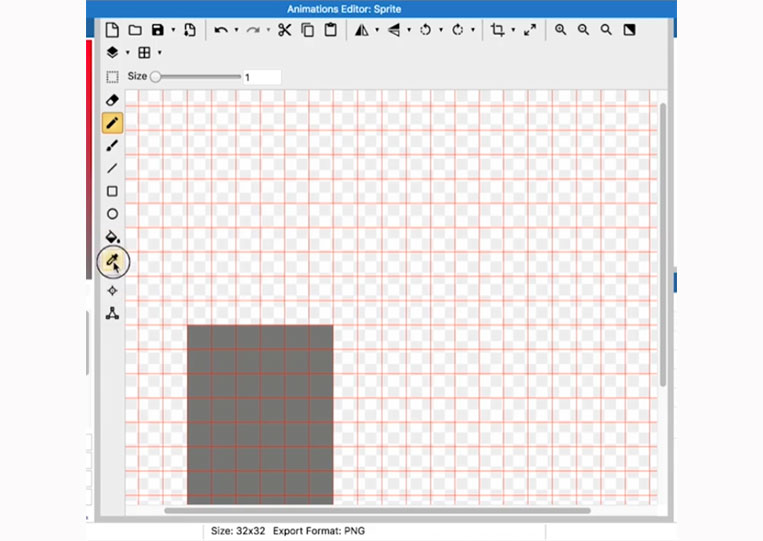The width and height of the screenshot is (763, 541).
Task: Rotate the sprite counterclockwise
Action: coord(426,30)
